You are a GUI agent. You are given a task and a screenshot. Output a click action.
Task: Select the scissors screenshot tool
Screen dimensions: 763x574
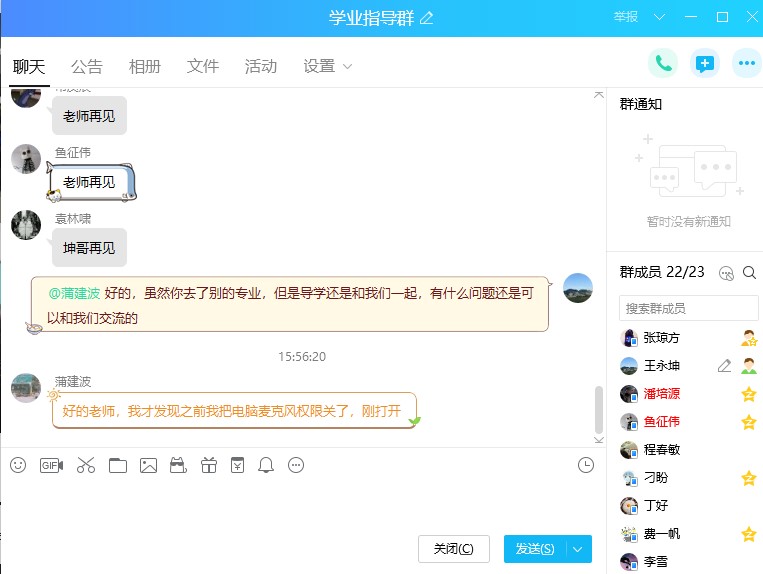click(85, 465)
